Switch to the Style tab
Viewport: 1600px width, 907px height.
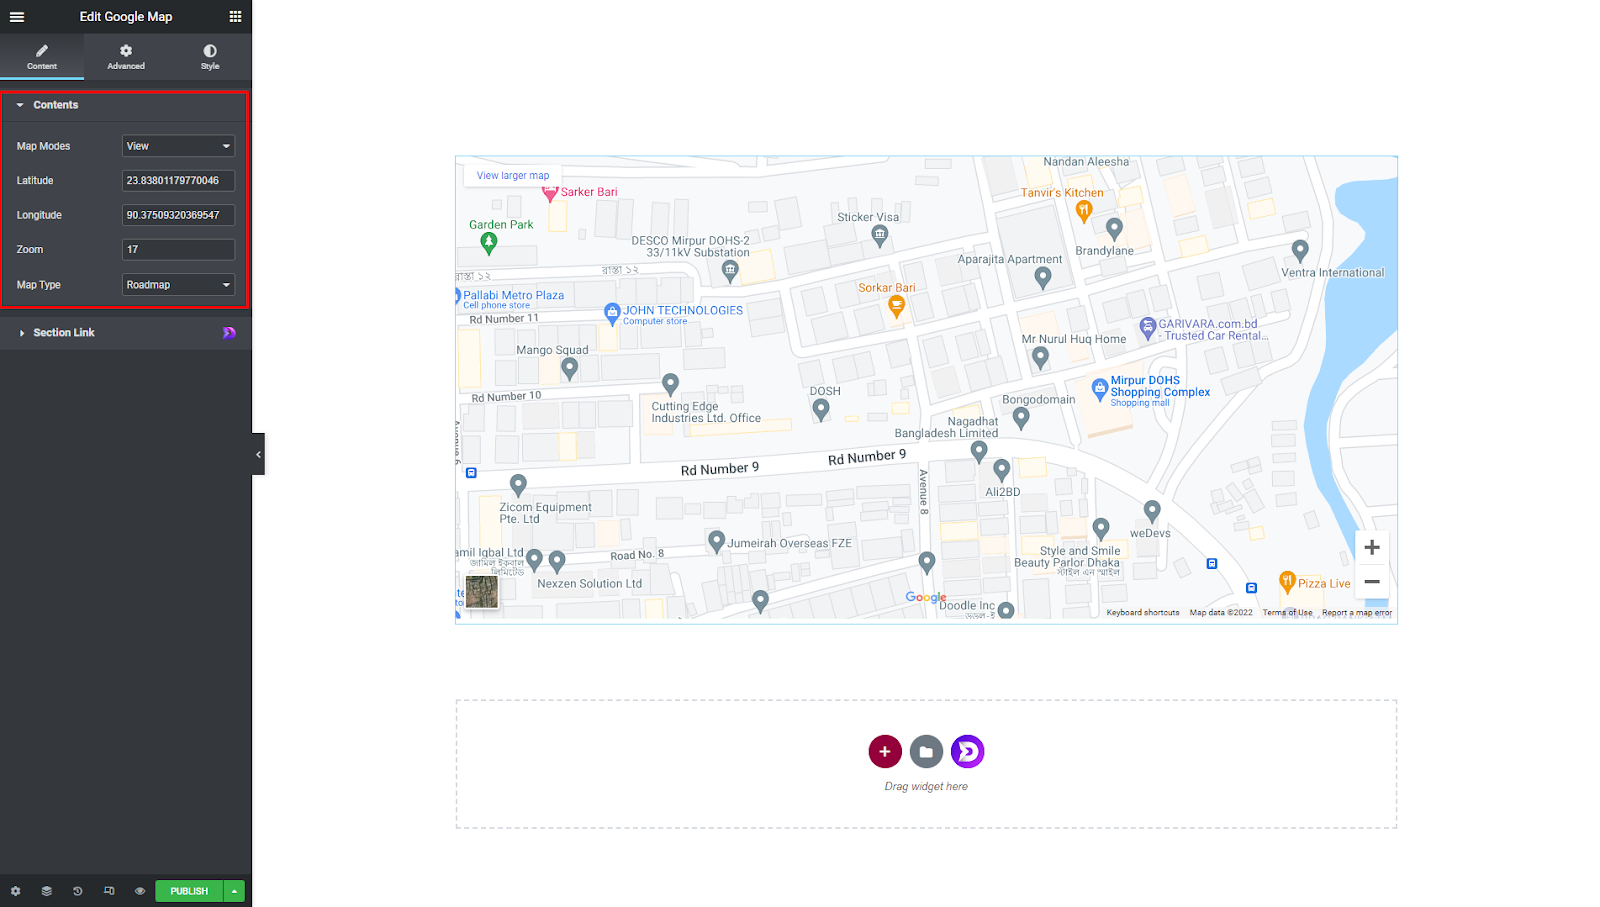[x=210, y=57]
